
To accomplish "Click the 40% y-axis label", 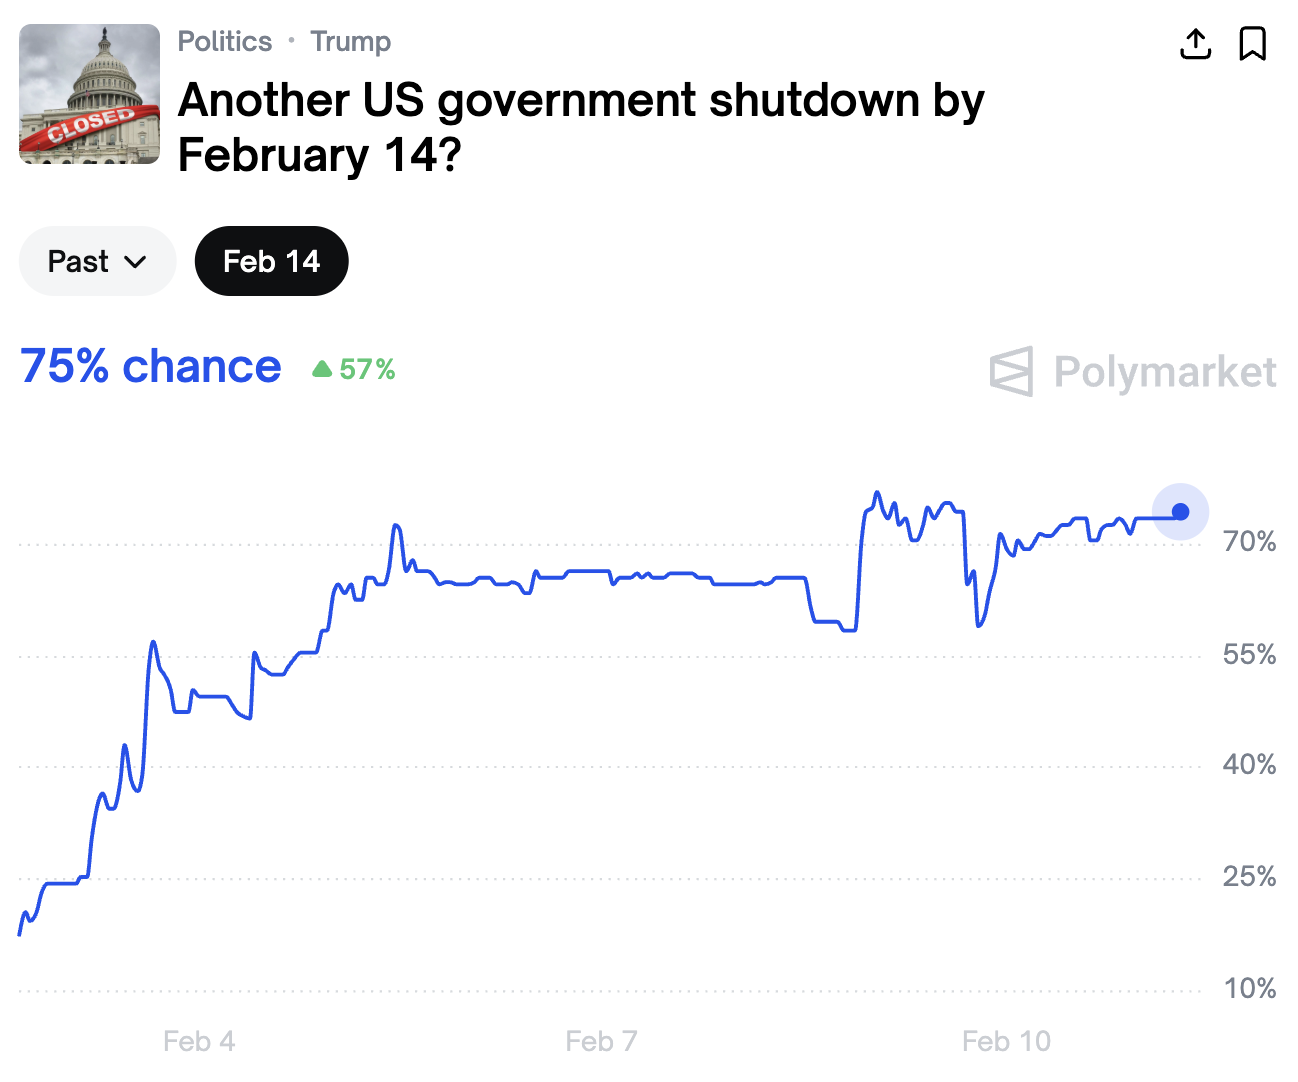I will coord(1249,765).
